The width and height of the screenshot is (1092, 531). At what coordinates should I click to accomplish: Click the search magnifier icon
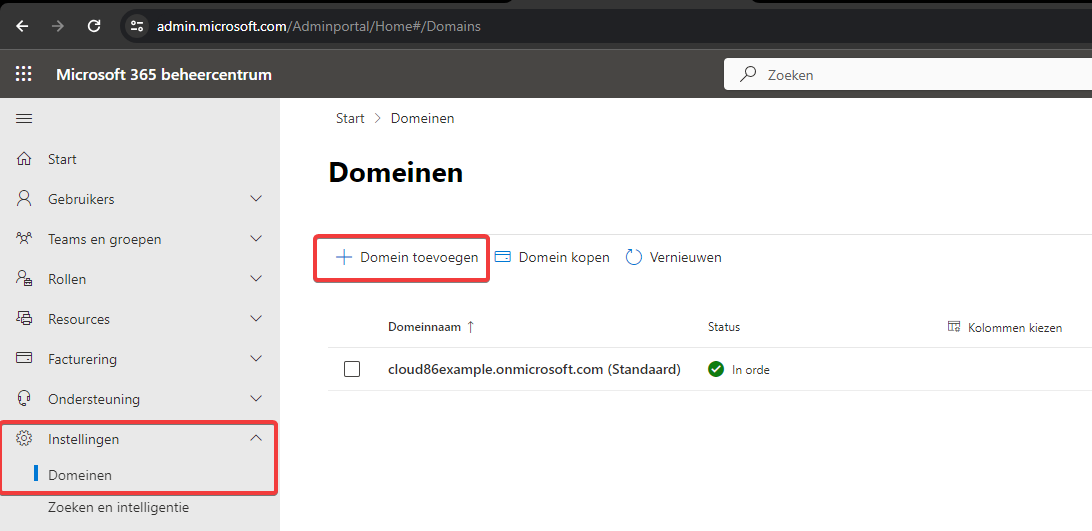pos(748,74)
